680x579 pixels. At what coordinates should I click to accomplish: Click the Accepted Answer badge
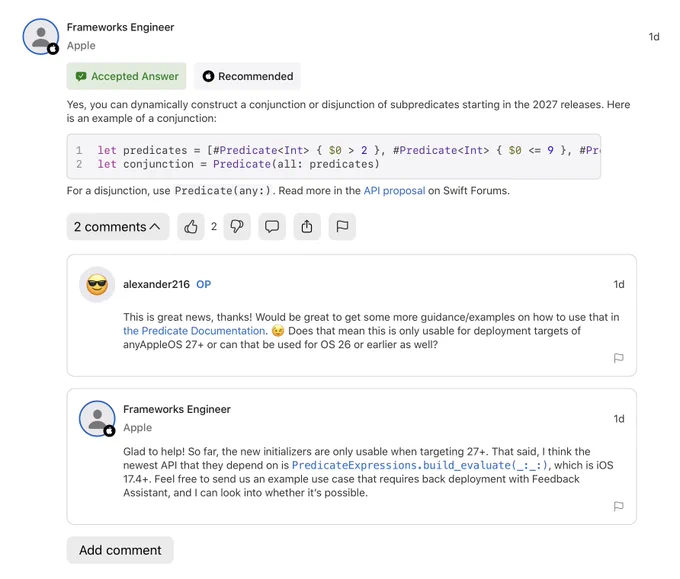pos(126,76)
